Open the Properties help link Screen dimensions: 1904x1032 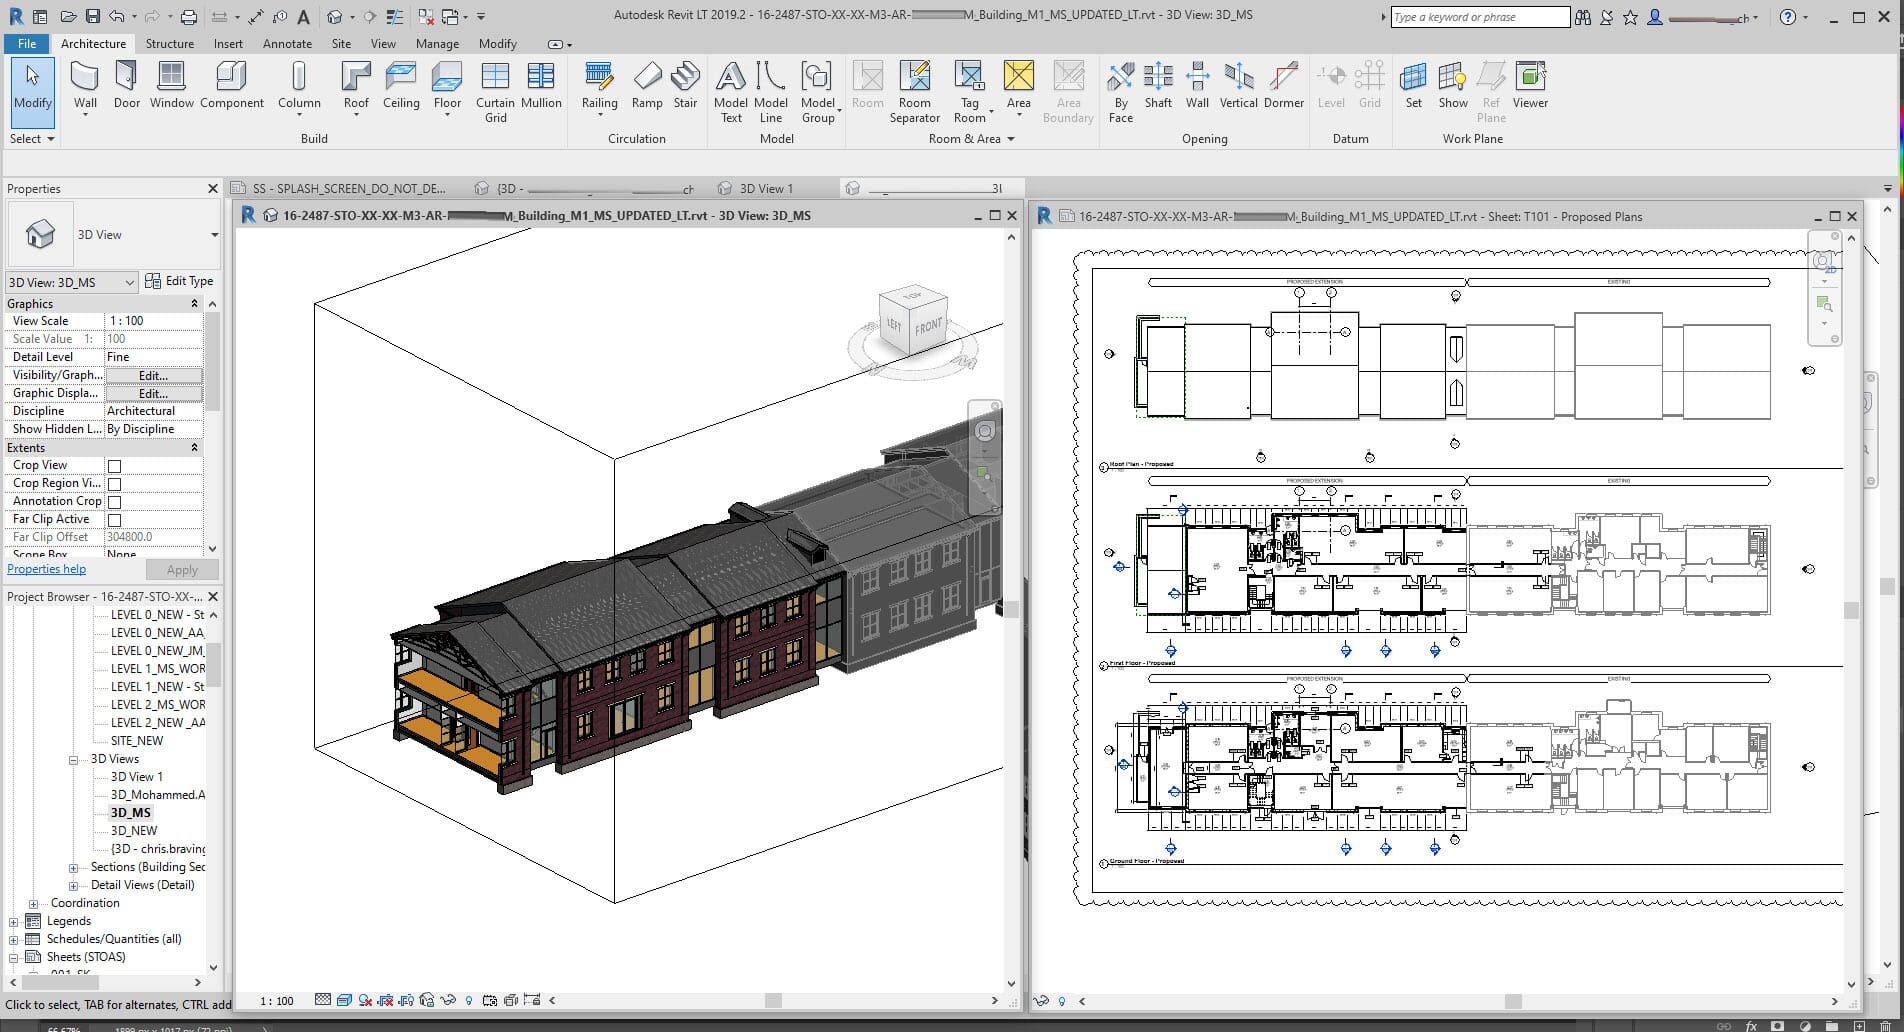[x=46, y=568]
